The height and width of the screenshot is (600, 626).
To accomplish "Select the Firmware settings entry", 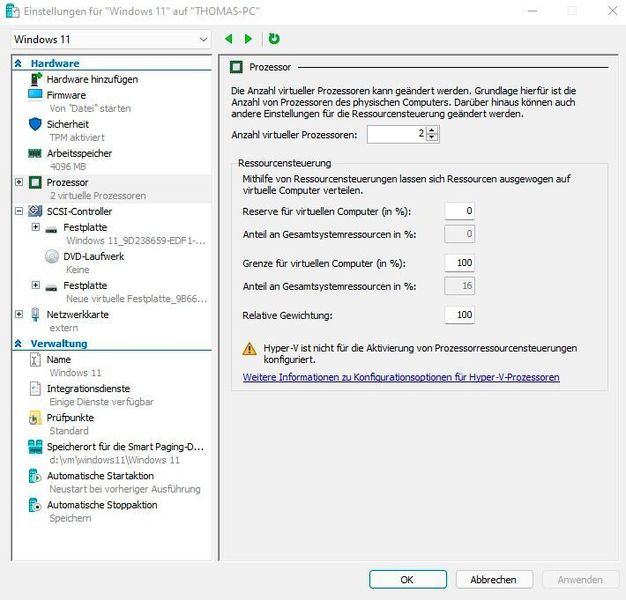I will 66,95.
